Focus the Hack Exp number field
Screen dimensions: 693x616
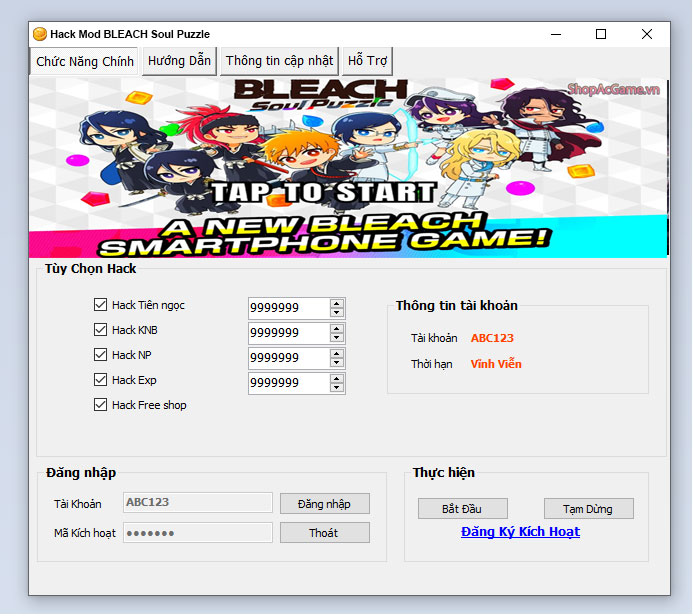[289, 383]
